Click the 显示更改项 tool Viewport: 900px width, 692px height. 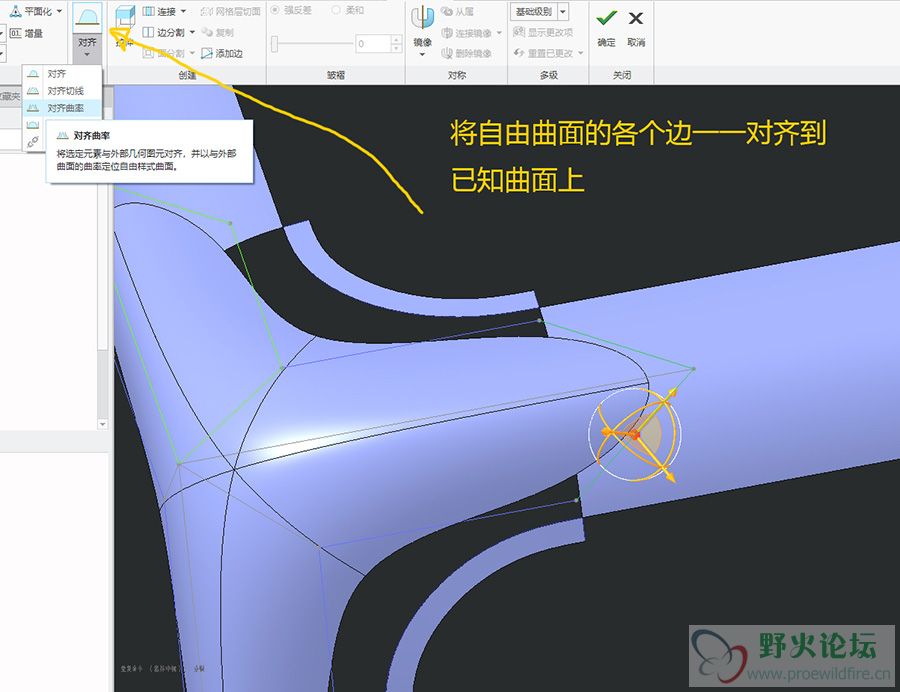tap(543, 32)
